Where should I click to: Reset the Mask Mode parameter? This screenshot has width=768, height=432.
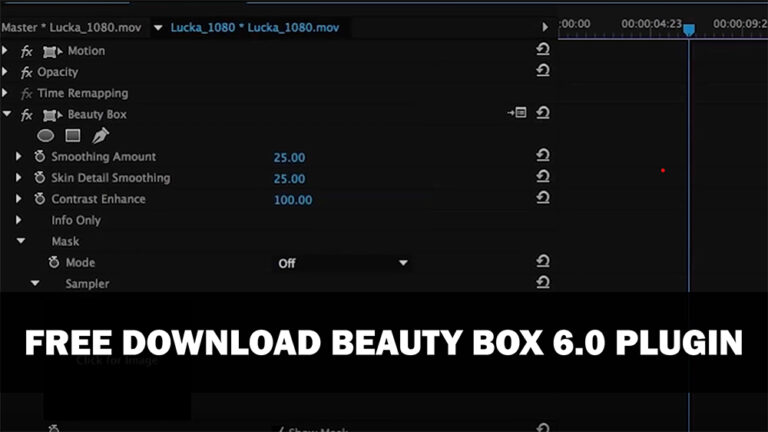click(x=543, y=261)
